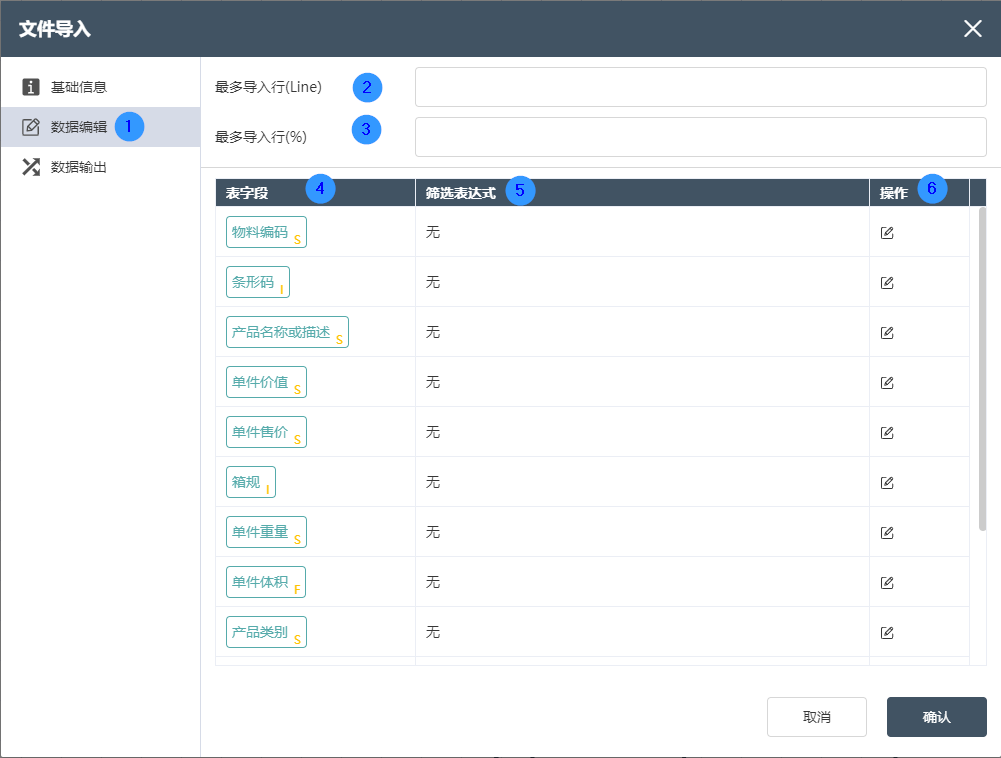The height and width of the screenshot is (758, 1001).
Task: Open the 基础信息 section
Action: click(78, 87)
